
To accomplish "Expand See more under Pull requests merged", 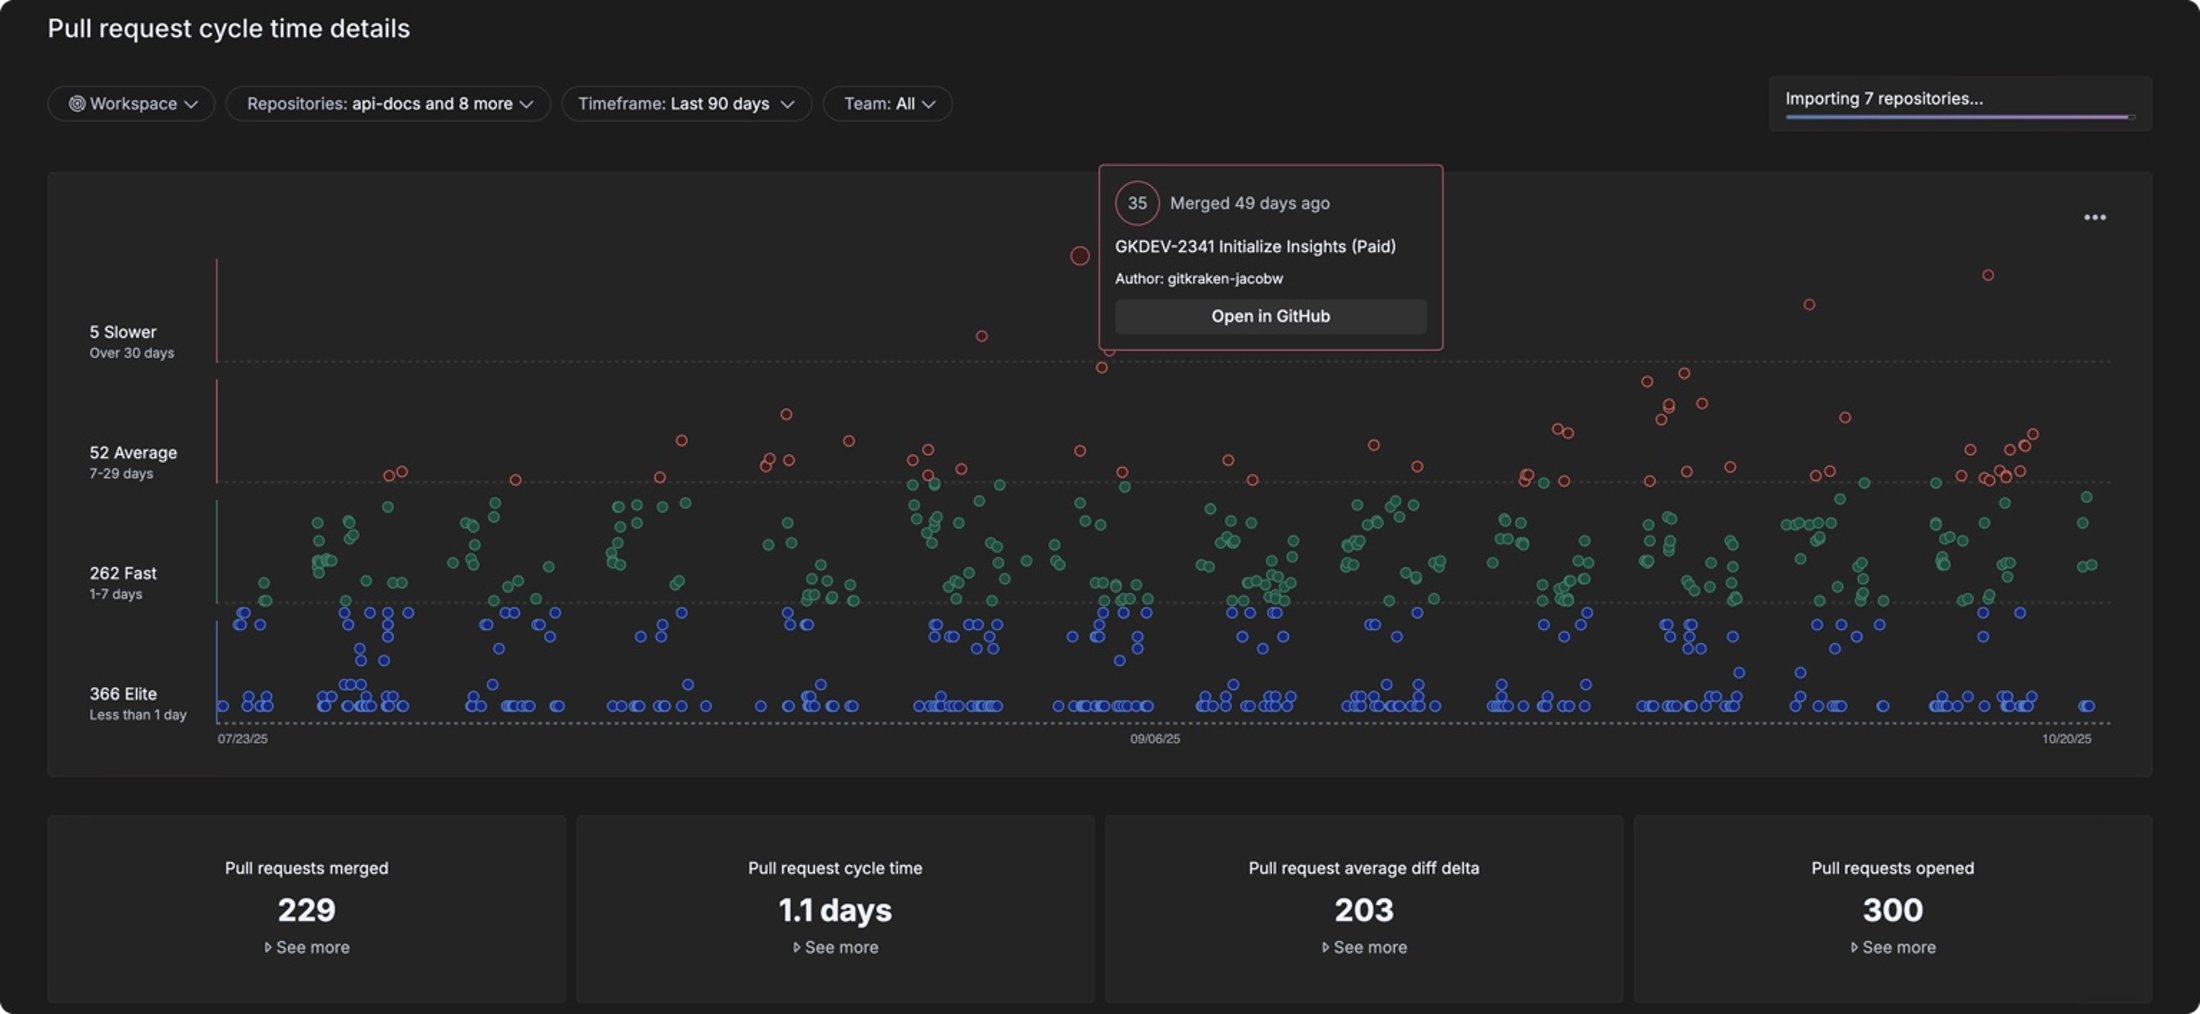I will tap(307, 947).
